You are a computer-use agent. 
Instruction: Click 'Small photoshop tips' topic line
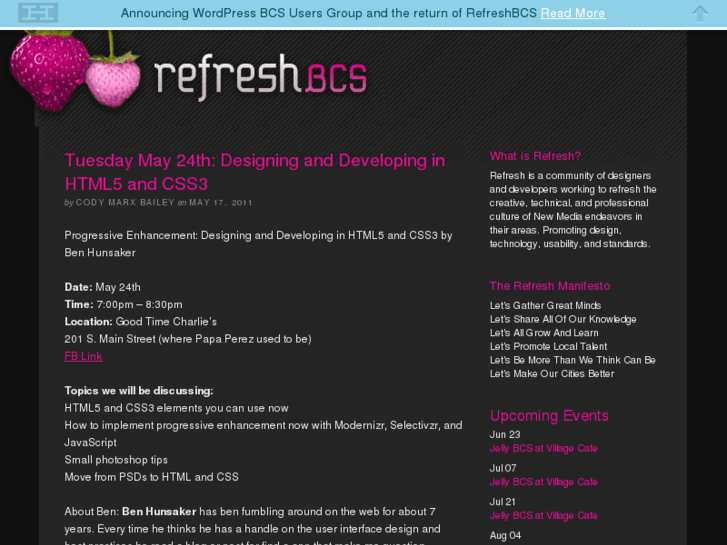click(x=116, y=460)
